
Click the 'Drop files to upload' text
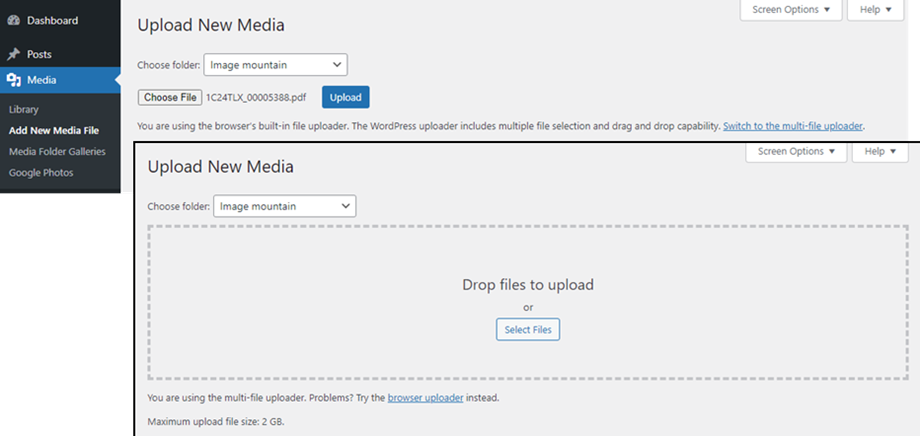point(527,285)
